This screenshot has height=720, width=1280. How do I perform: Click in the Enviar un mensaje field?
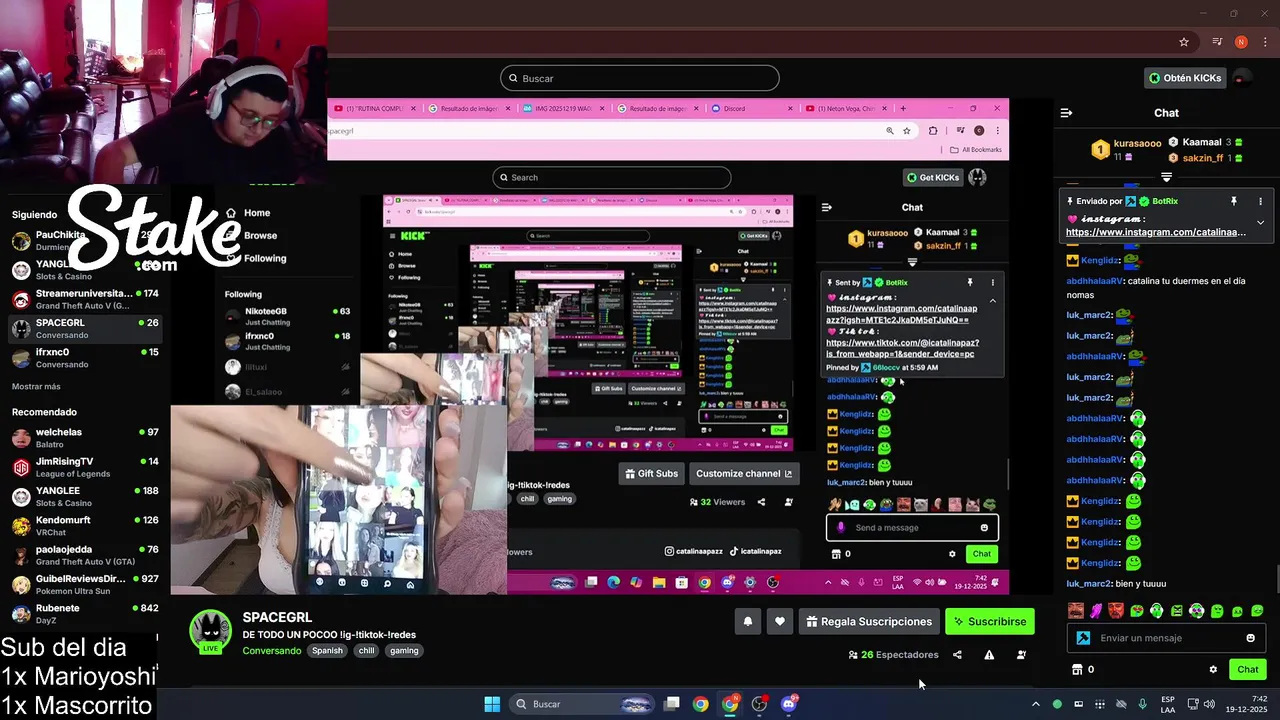(1168, 638)
